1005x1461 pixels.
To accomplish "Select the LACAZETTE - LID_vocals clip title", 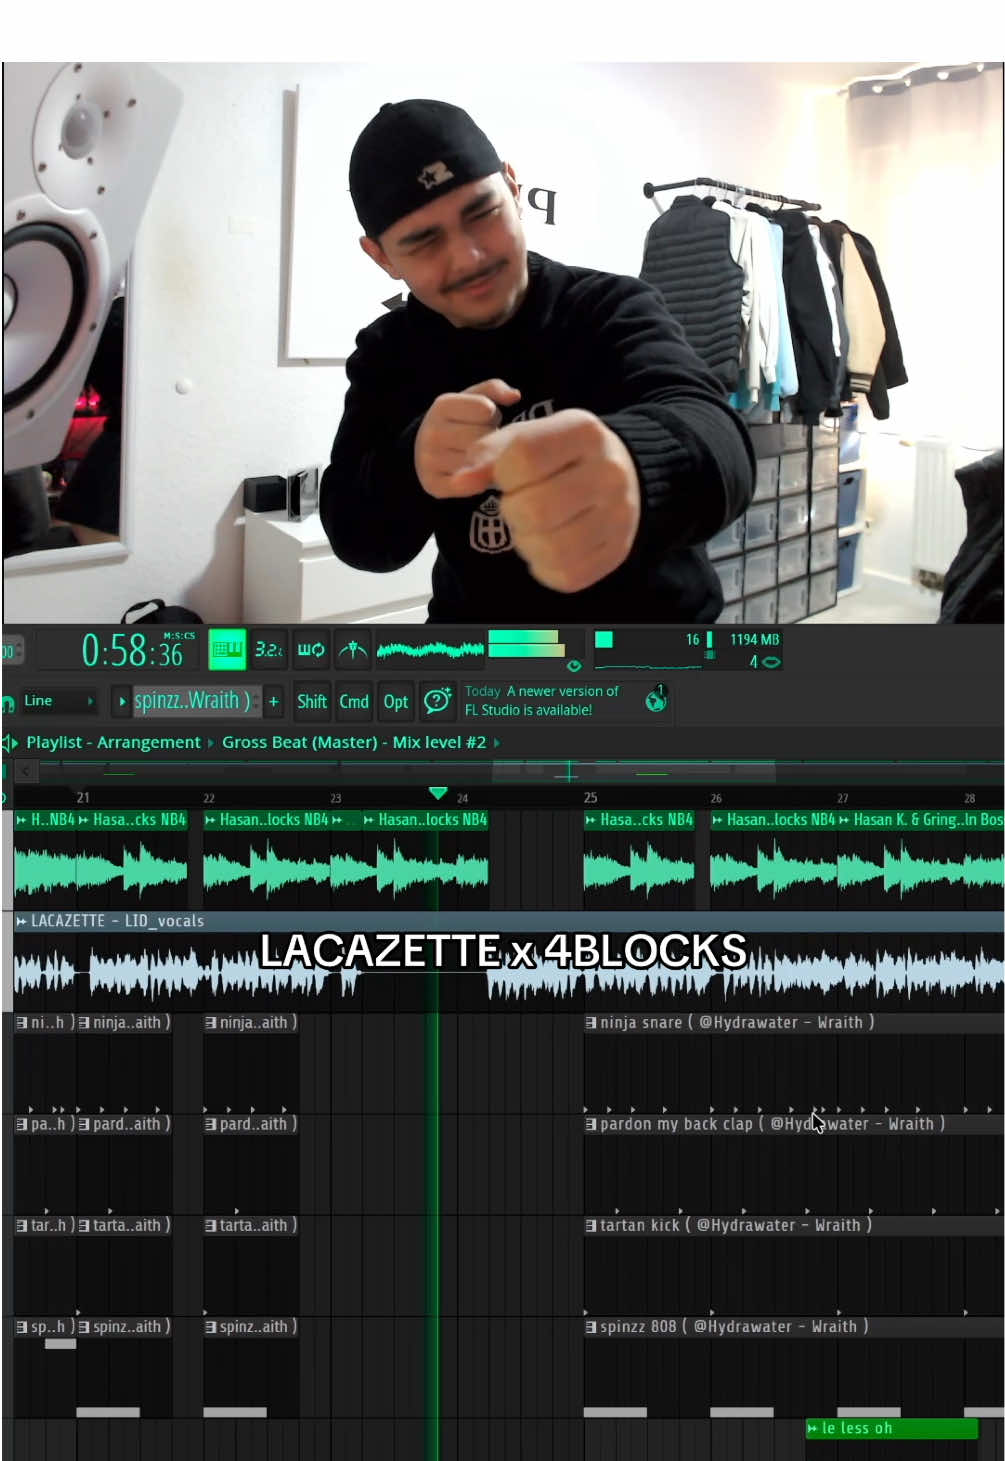I will (117, 921).
